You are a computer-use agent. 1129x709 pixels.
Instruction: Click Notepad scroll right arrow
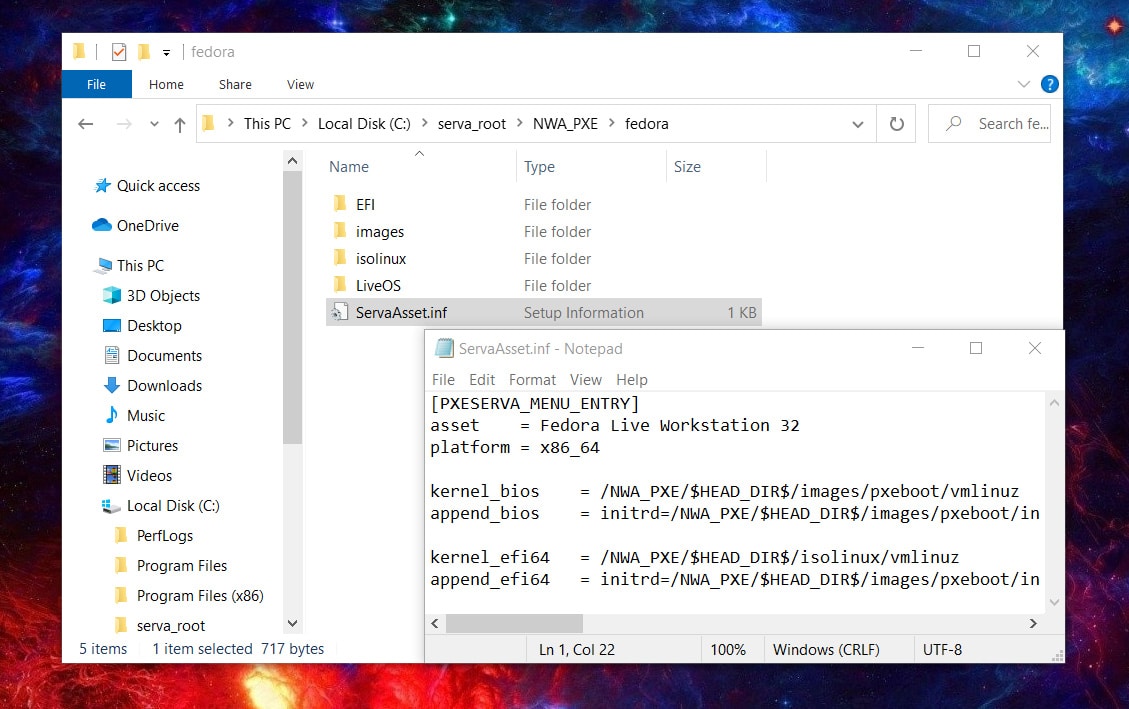[x=1033, y=623]
